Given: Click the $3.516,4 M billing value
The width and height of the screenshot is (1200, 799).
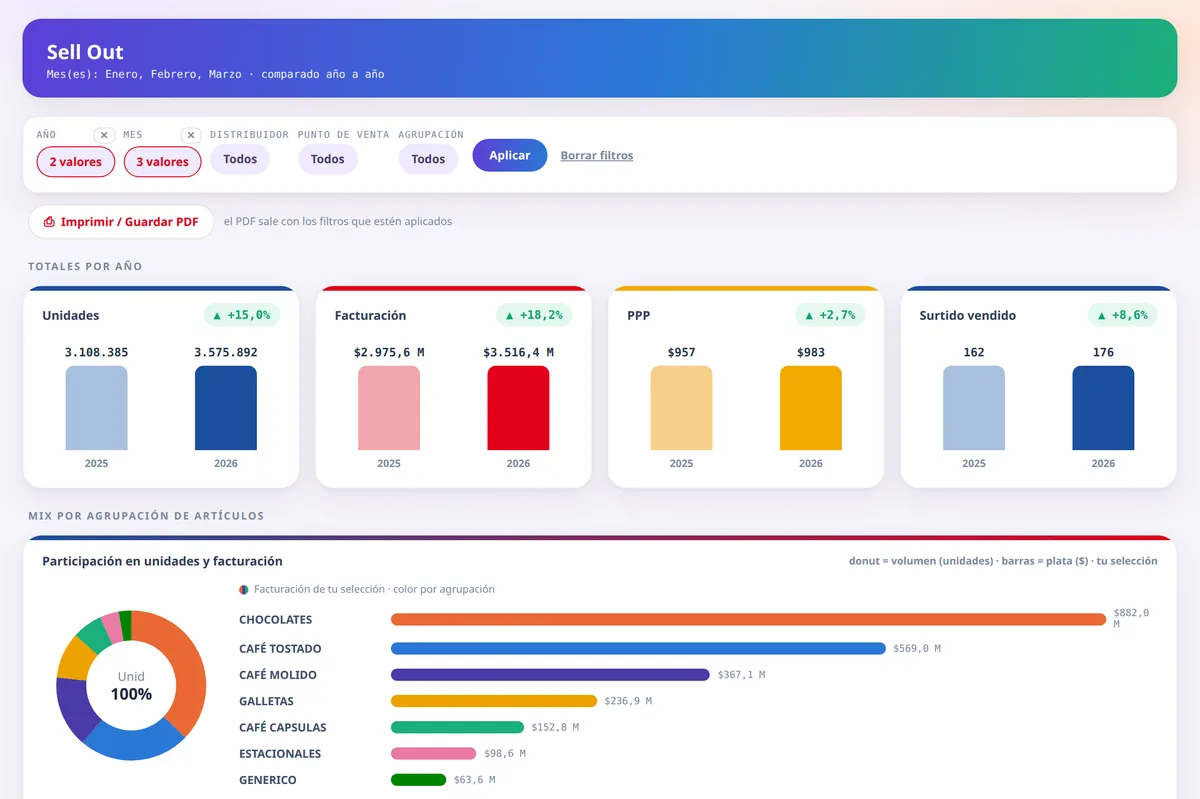Looking at the screenshot, I should [x=518, y=352].
